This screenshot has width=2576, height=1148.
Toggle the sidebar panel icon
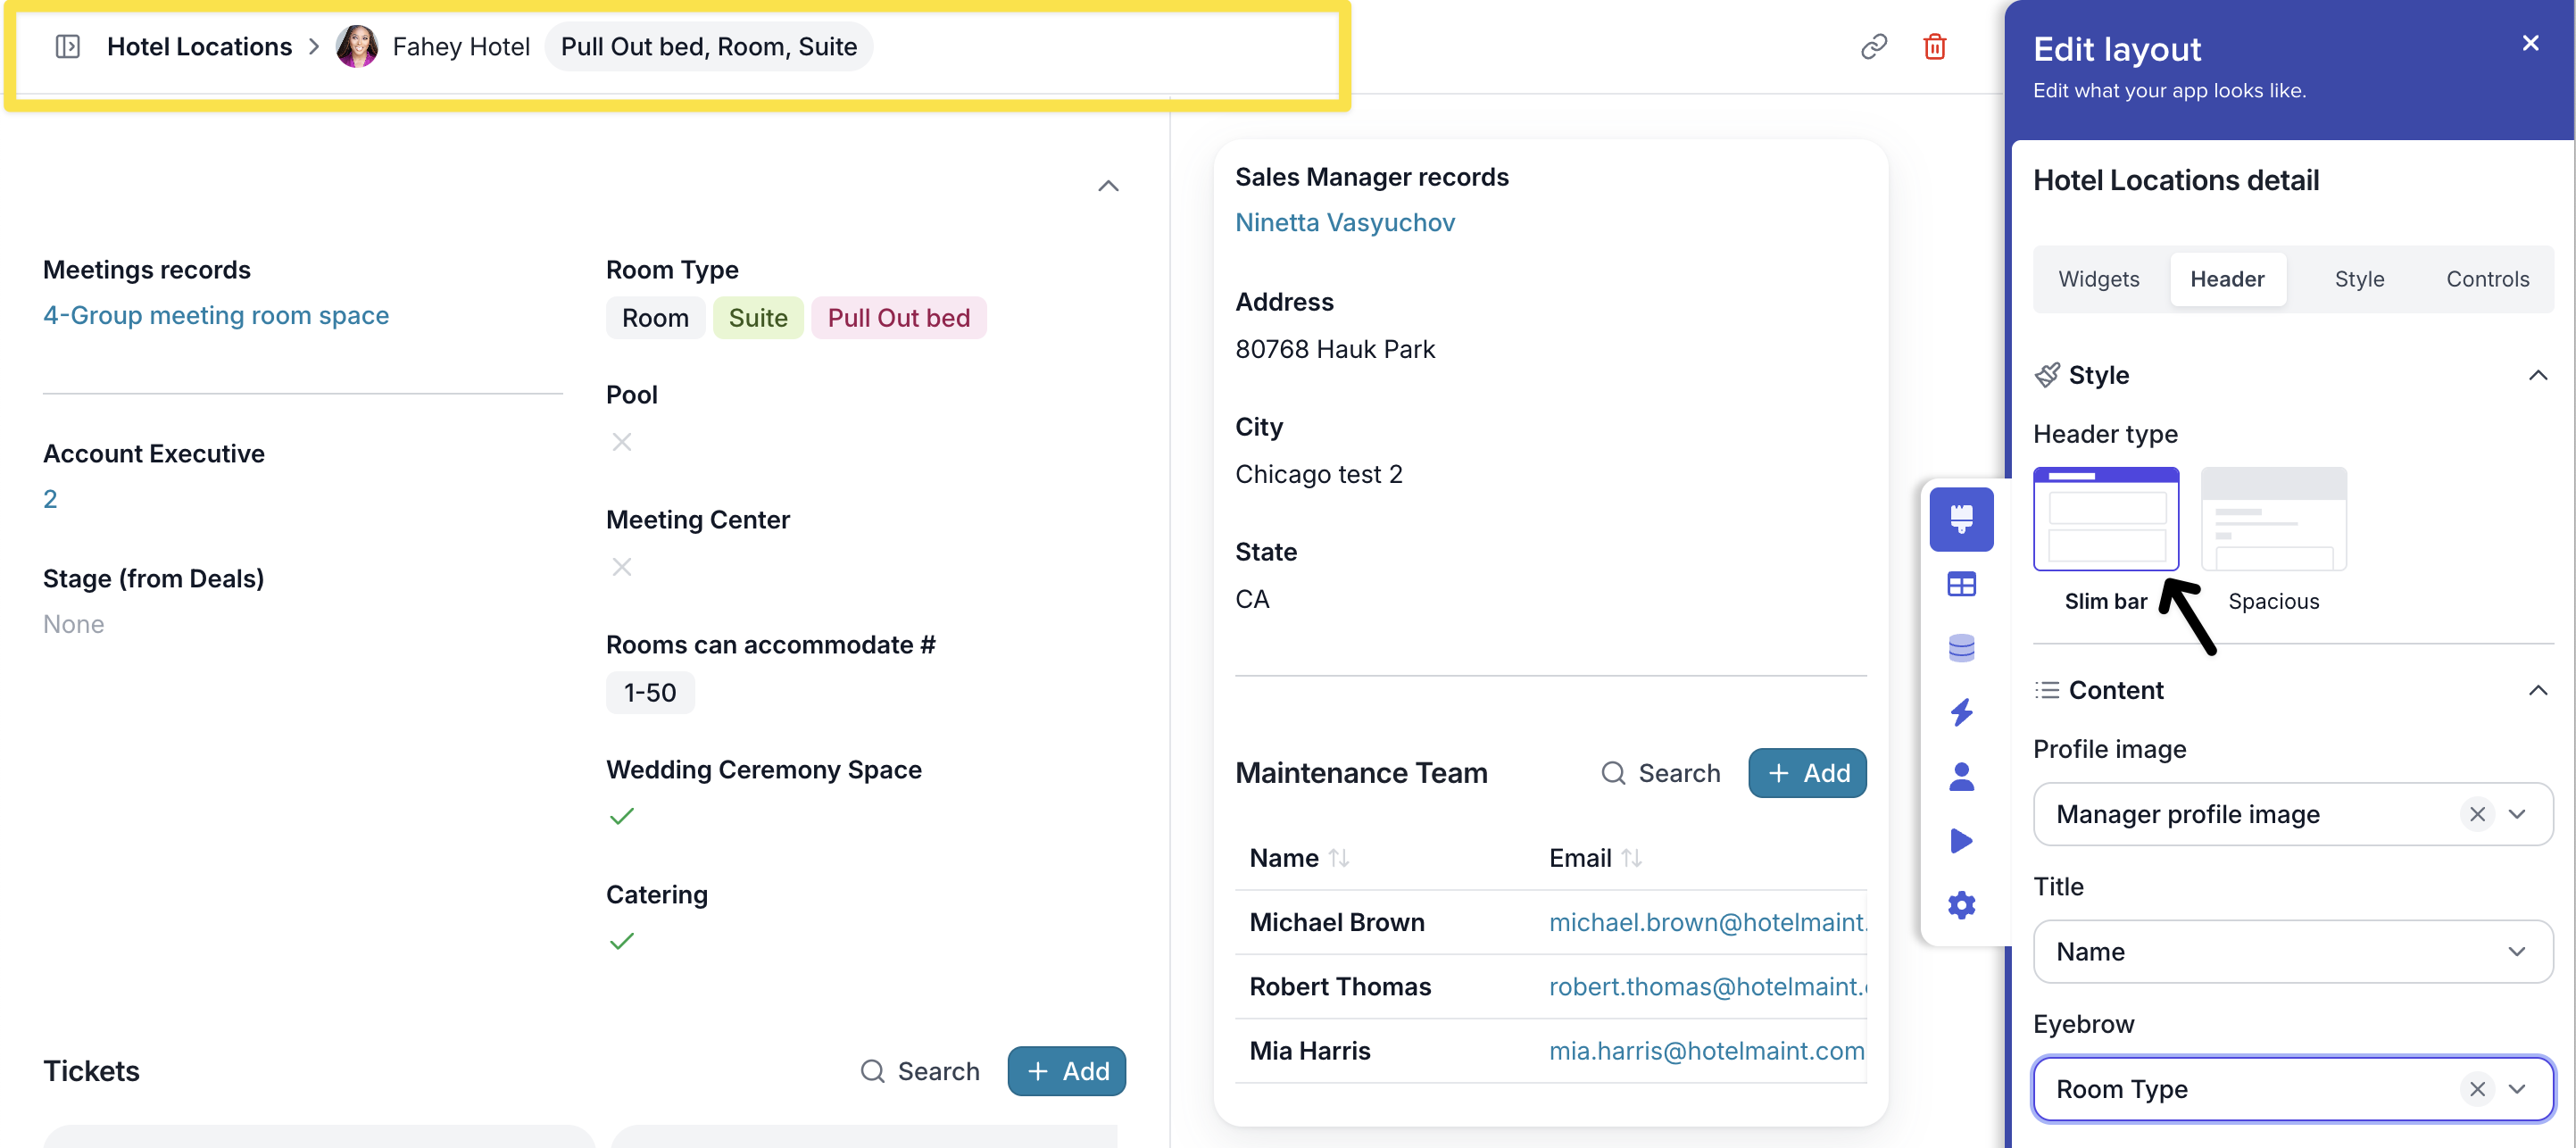(67, 46)
